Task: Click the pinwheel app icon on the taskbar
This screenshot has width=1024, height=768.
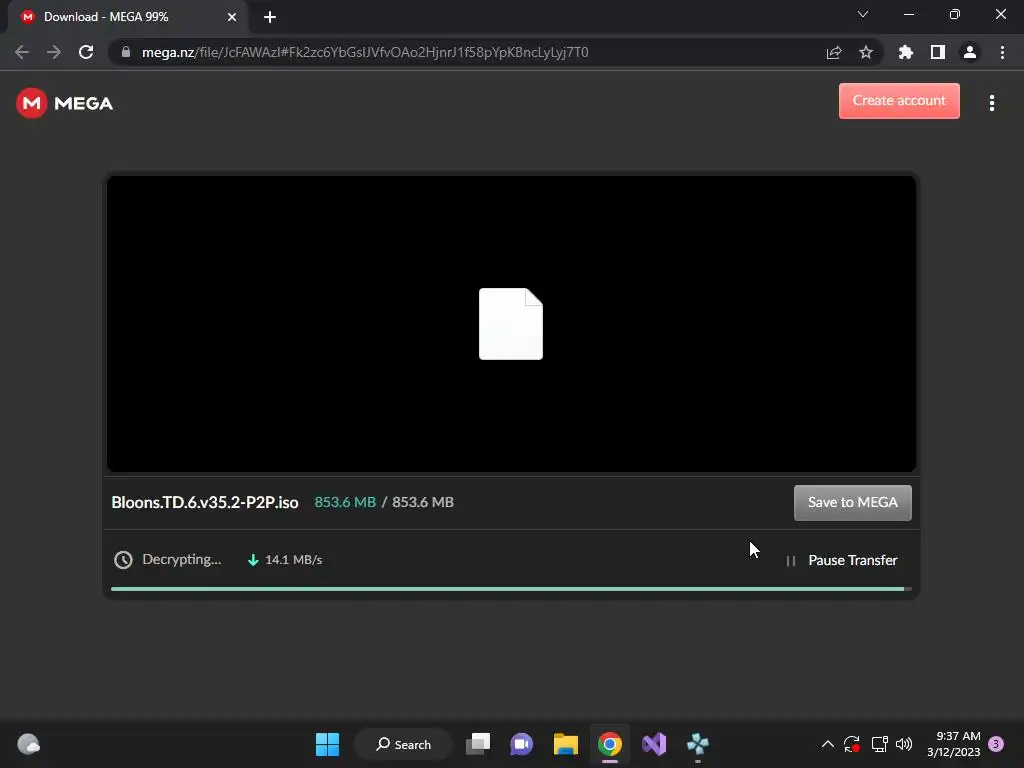Action: (697, 744)
